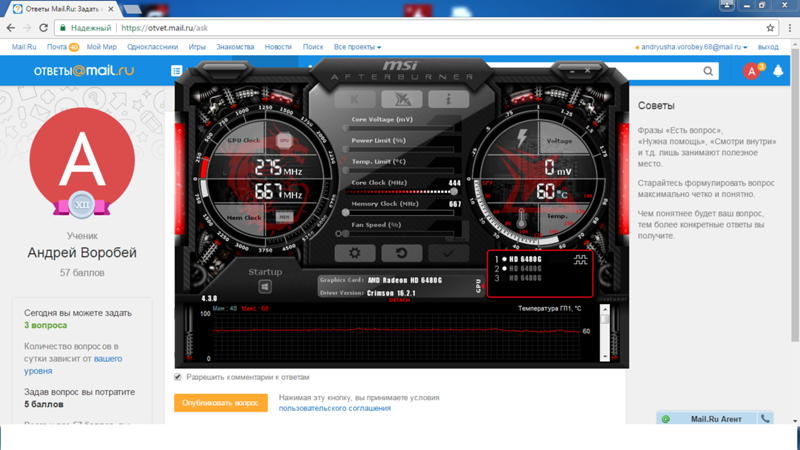Apply settings with the checkmark button

click(448, 253)
